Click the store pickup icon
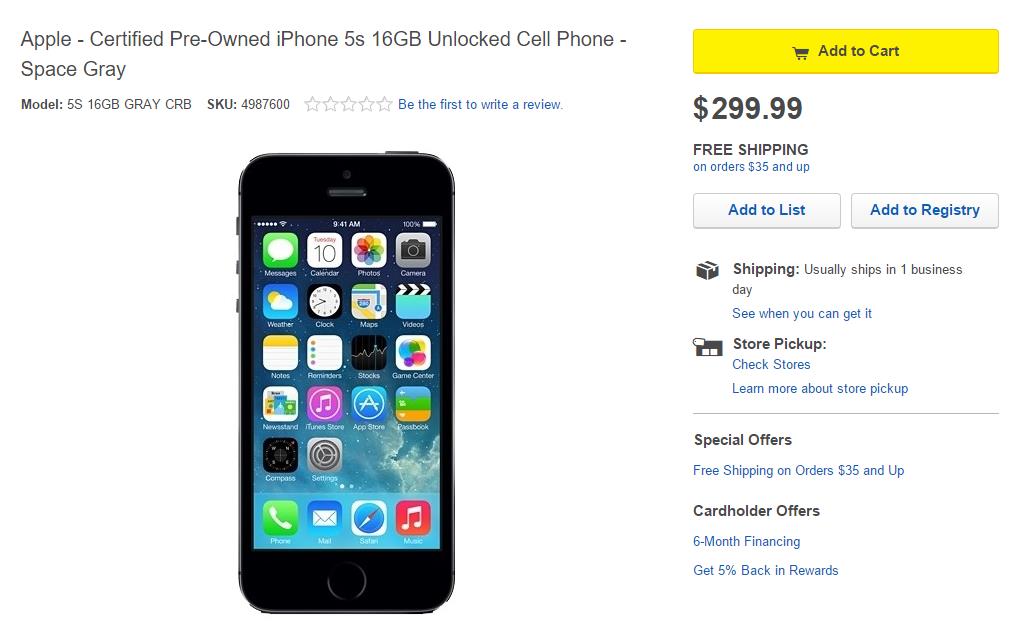 click(x=707, y=347)
